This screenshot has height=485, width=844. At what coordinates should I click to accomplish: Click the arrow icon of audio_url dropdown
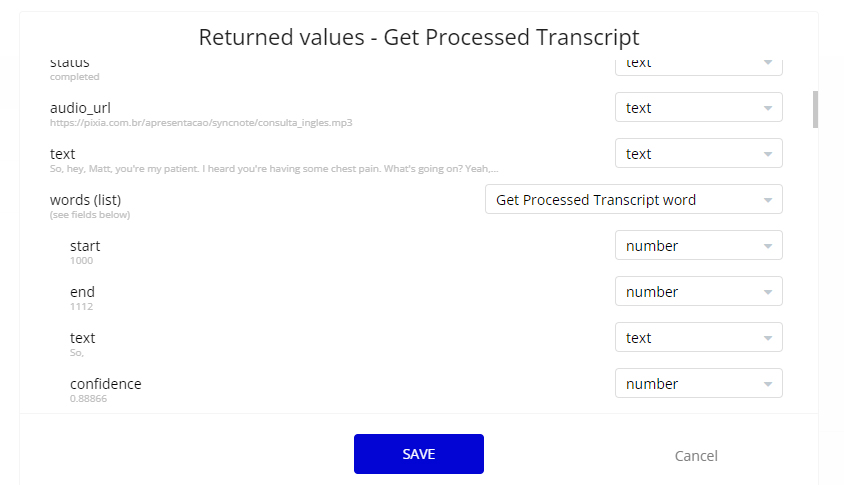point(768,108)
